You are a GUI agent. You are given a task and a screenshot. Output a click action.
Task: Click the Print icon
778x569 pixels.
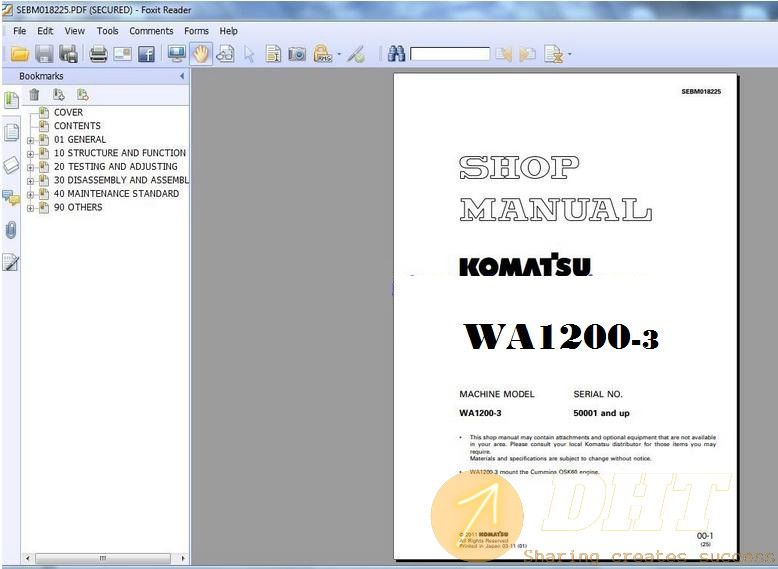98,54
